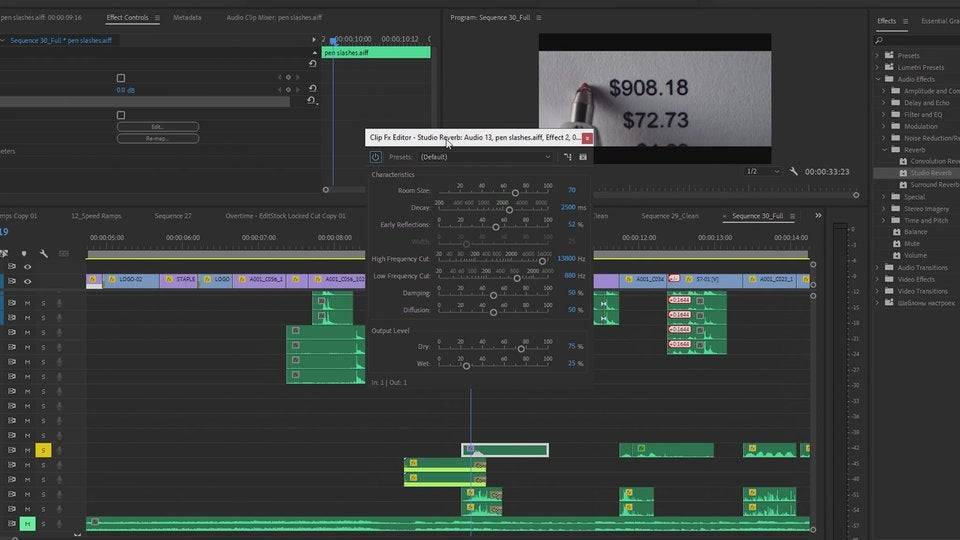Click the reset parameter arrow beside 0.0 dB
Image resolution: width=960 pixels, height=540 pixels.
click(x=312, y=89)
